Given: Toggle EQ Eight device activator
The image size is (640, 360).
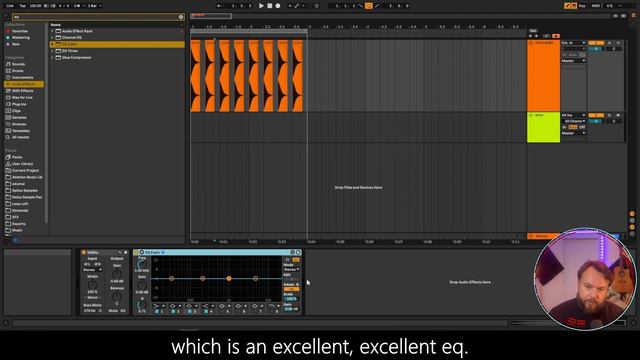Looking at the screenshot, I should [x=136, y=253].
